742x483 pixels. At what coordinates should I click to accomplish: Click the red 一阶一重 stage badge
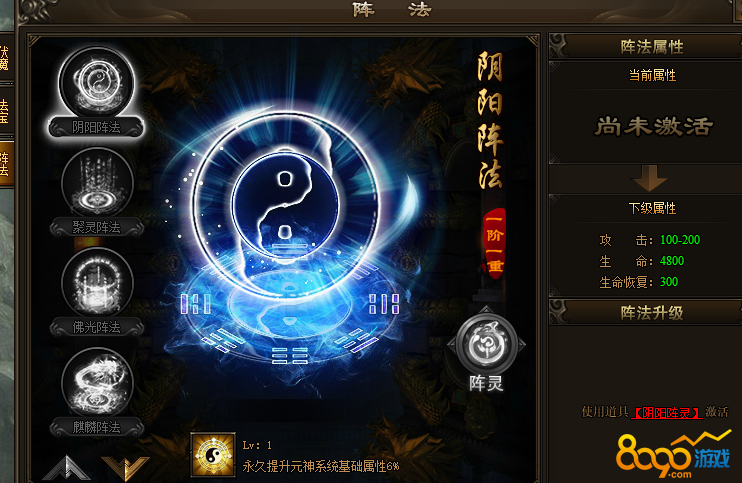click(494, 244)
